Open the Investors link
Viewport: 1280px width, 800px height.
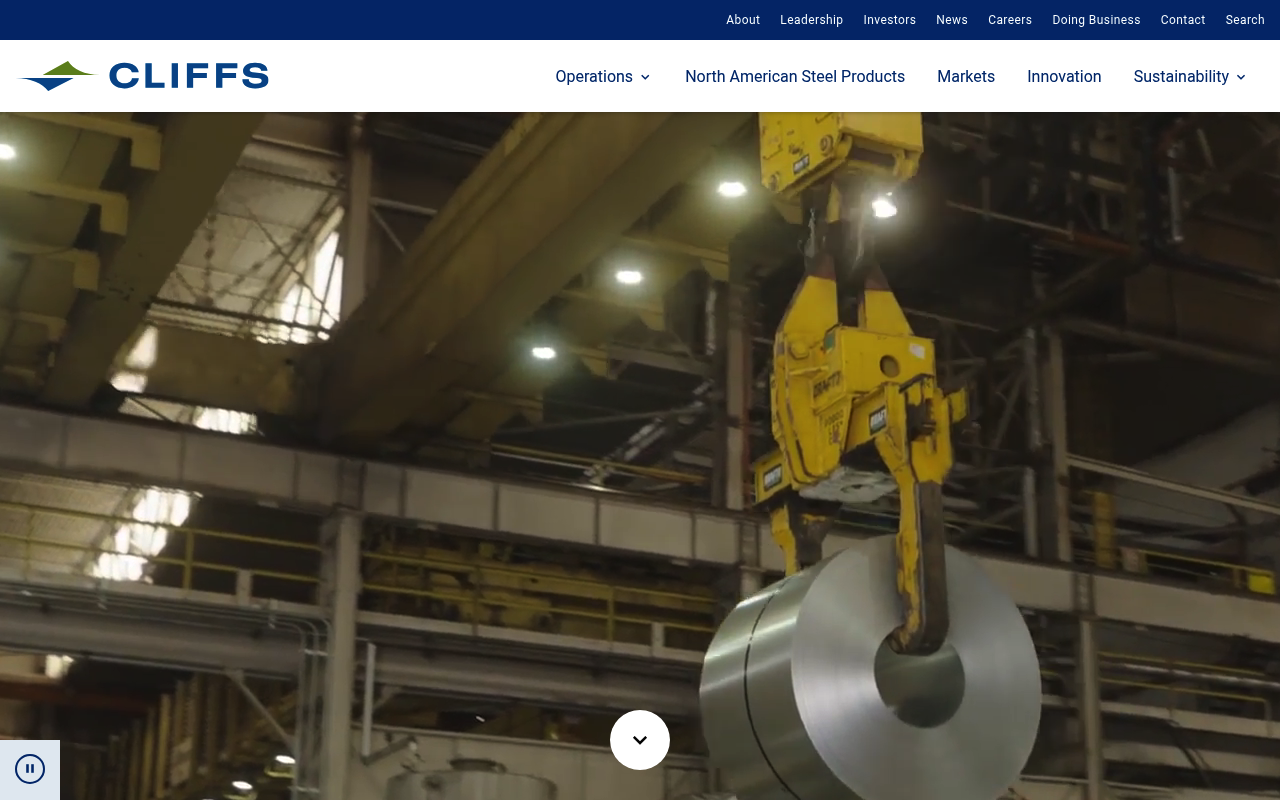click(890, 20)
